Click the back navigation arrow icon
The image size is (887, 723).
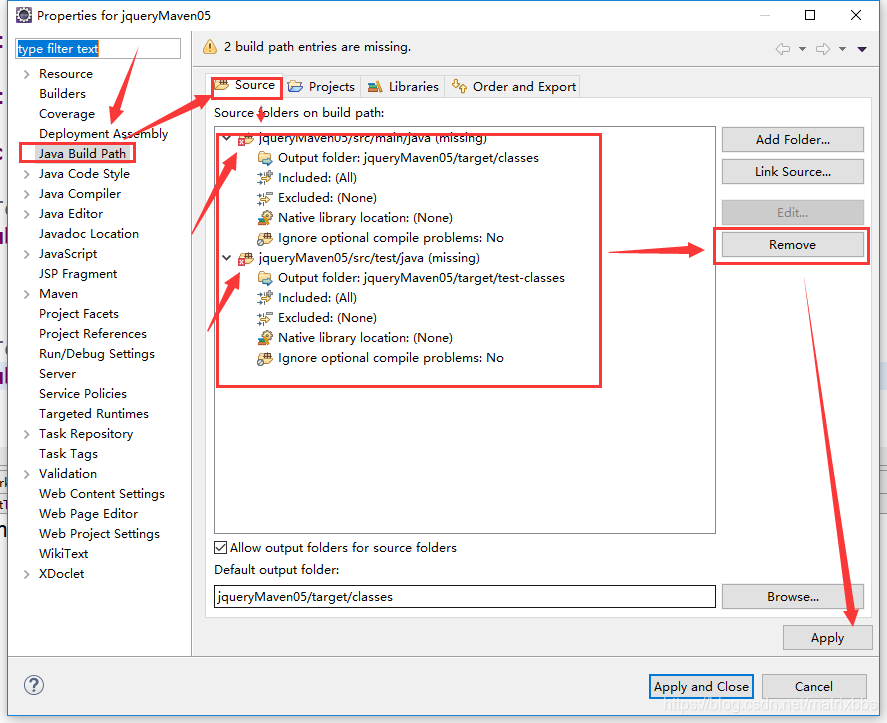(783, 49)
